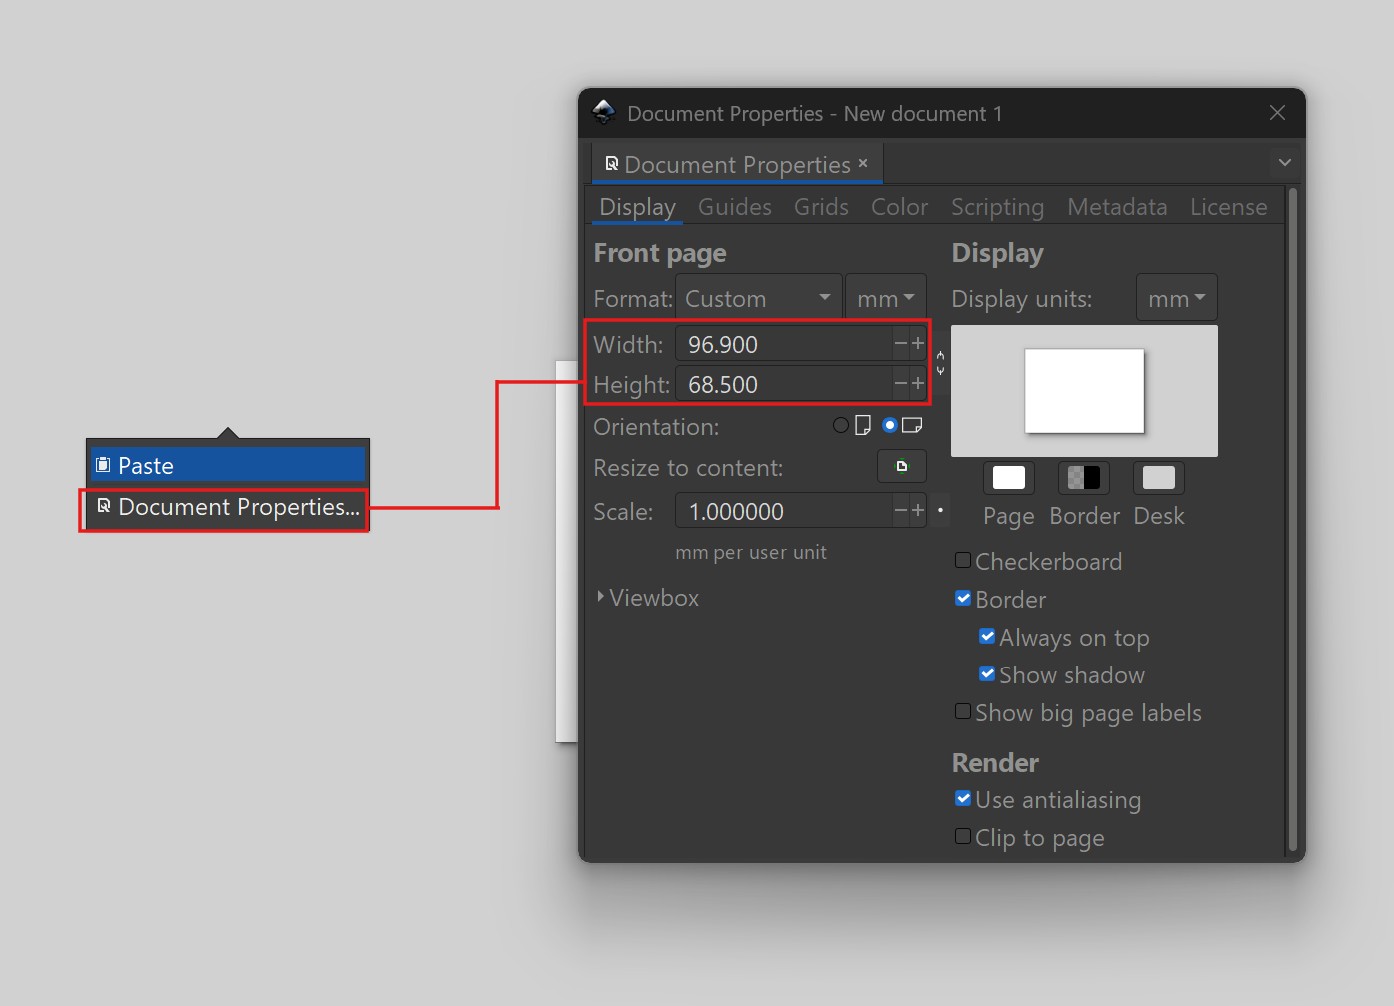Select portrait orientation radio button
The image size is (1394, 1006).
pos(841,425)
